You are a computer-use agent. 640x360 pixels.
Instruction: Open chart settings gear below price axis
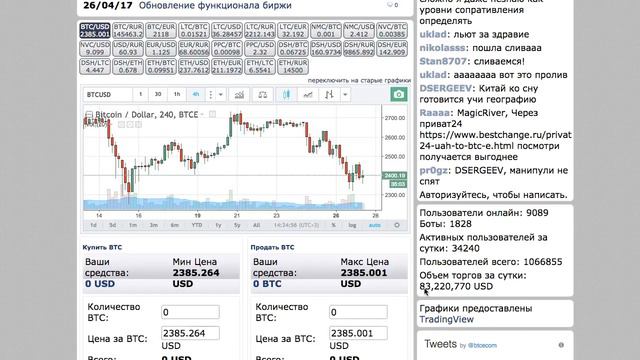coord(397,225)
